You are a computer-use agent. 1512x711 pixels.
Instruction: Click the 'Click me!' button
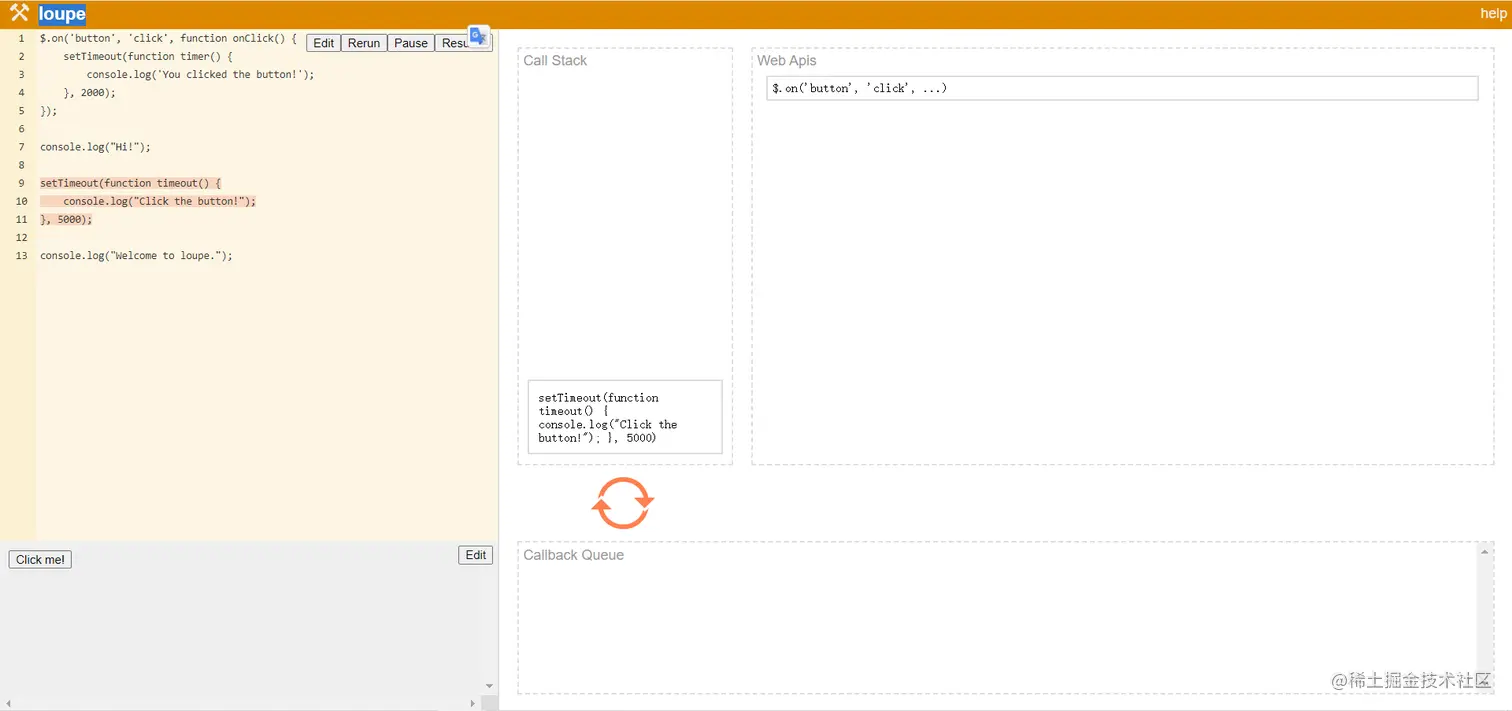tap(40, 560)
